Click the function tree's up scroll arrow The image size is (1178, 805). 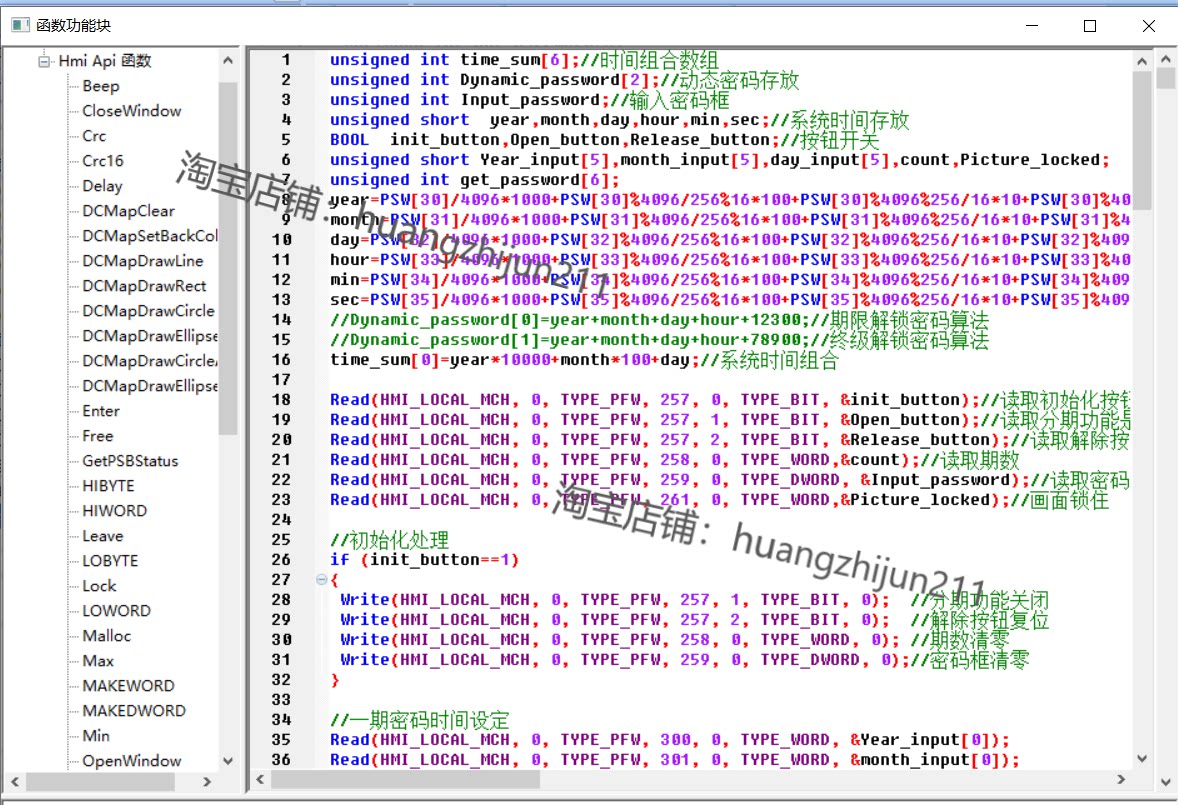point(228,60)
